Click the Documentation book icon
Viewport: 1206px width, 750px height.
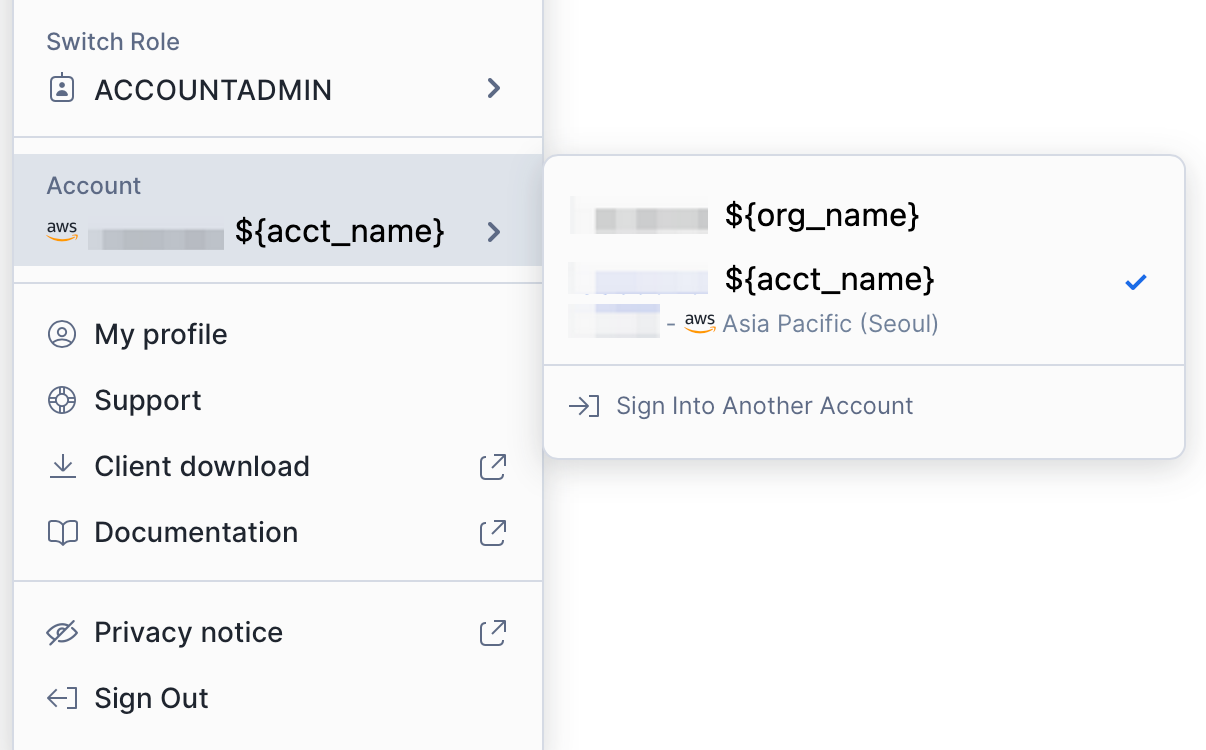click(62, 532)
